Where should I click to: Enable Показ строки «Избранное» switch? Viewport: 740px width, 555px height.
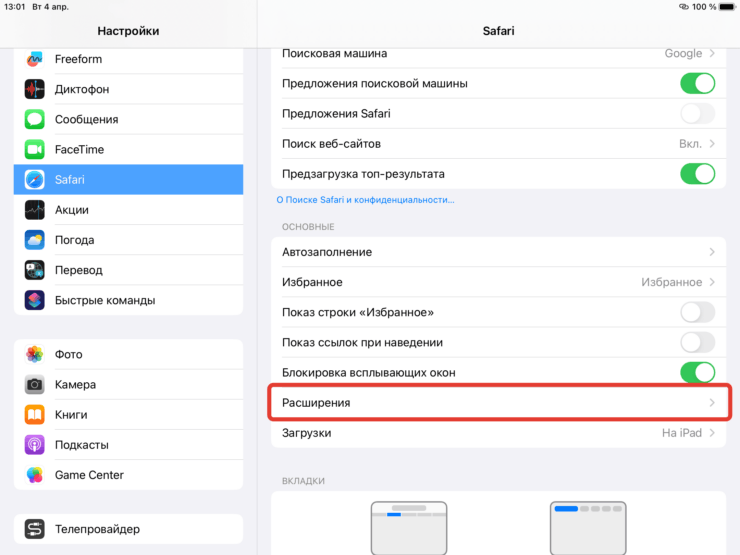pyautogui.click(x=698, y=312)
